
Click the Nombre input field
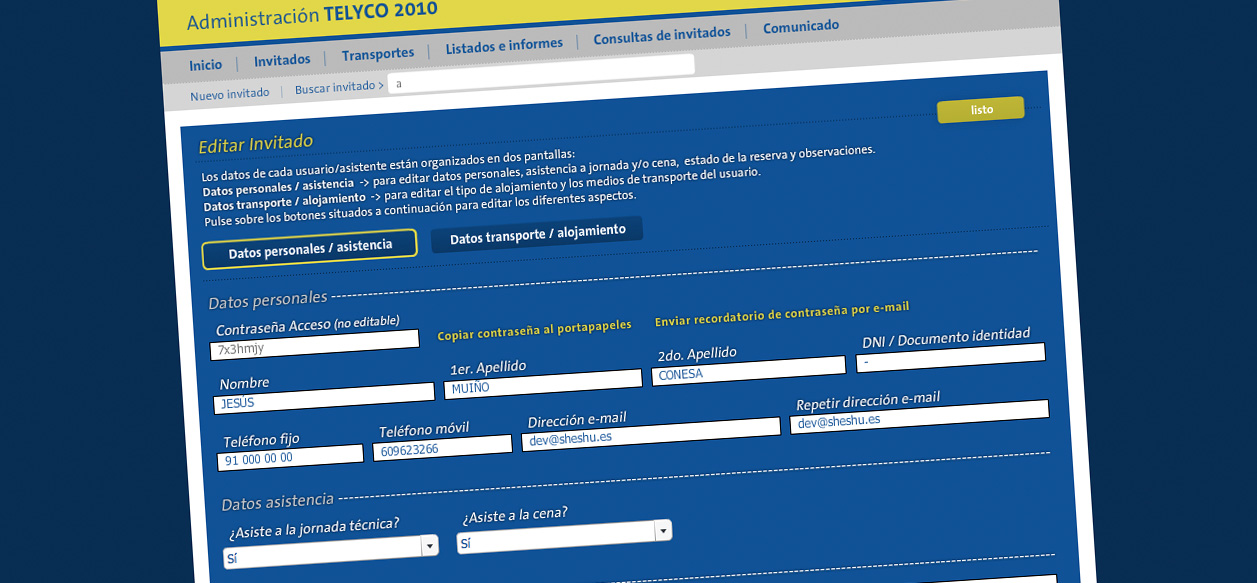click(324, 398)
